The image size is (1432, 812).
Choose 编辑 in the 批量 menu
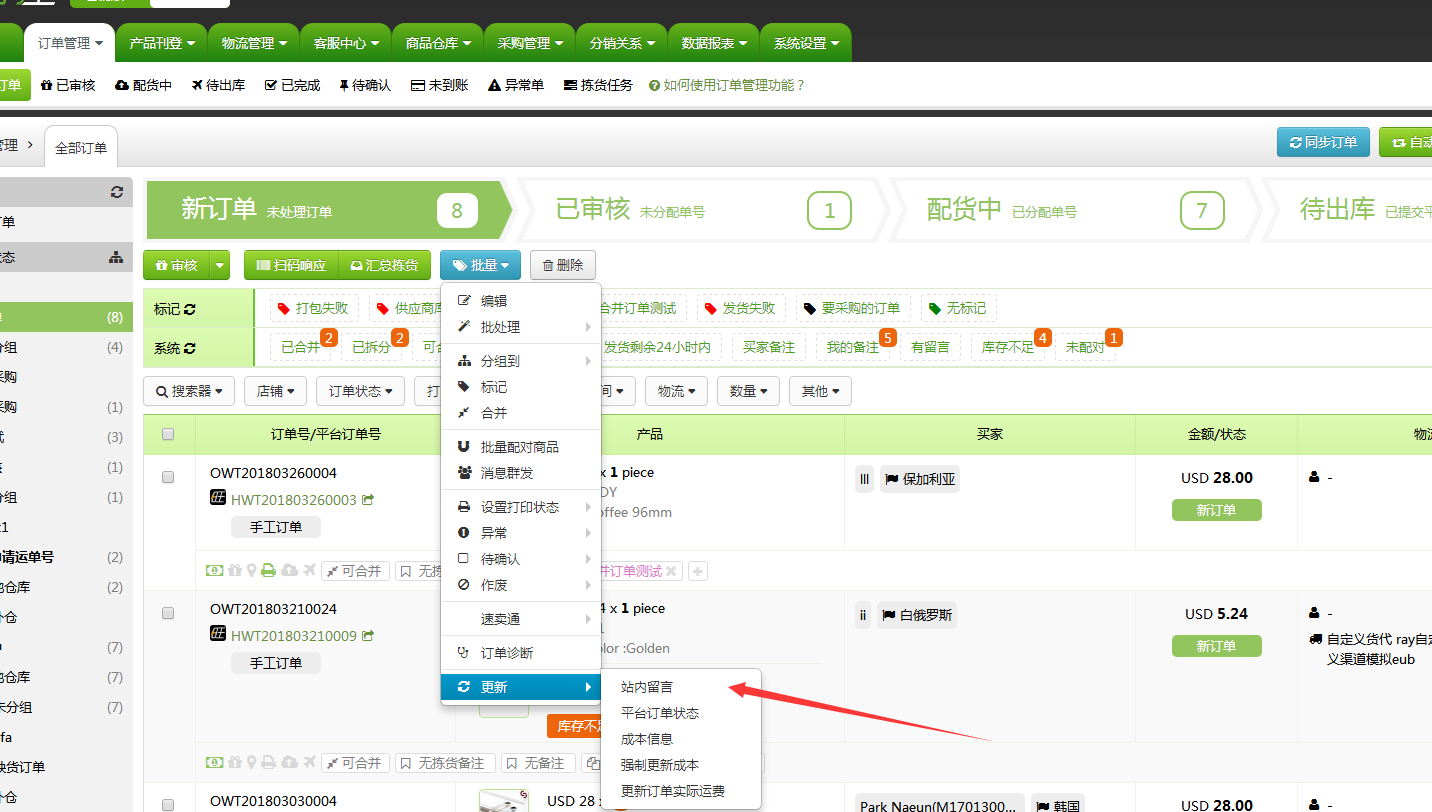521,300
